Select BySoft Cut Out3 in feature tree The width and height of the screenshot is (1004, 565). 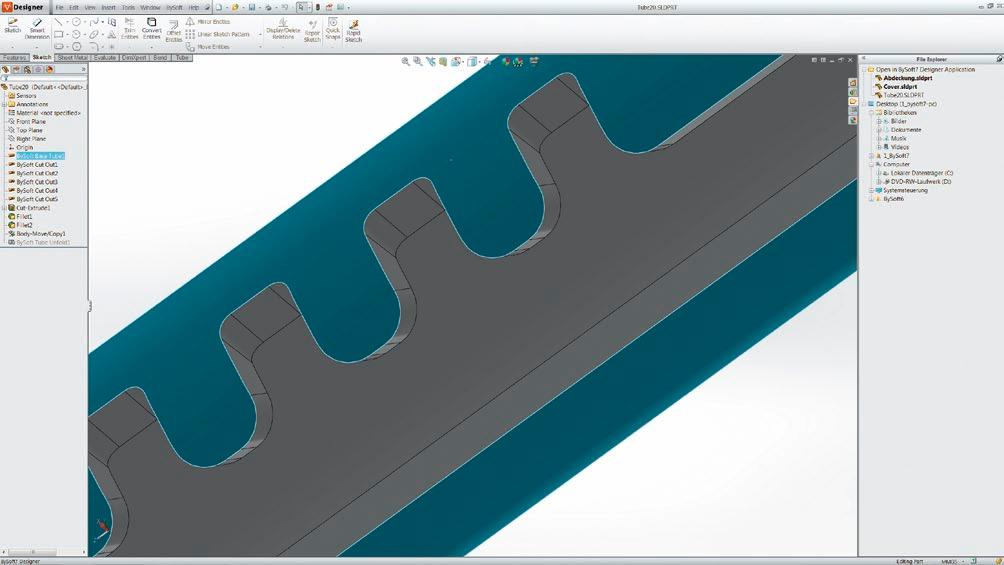pyautogui.click(x=36, y=182)
